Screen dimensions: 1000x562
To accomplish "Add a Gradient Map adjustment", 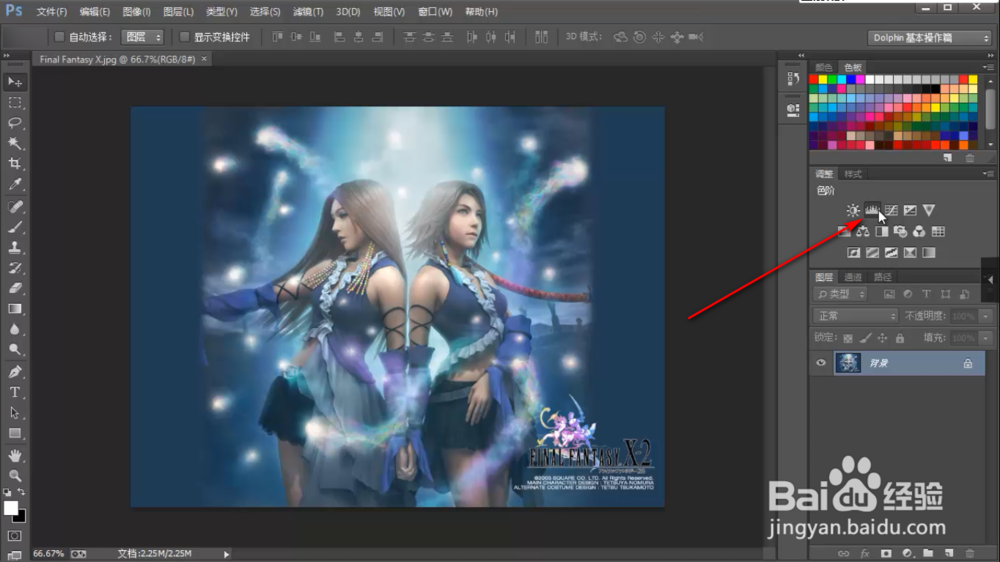I will click(x=929, y=253).
